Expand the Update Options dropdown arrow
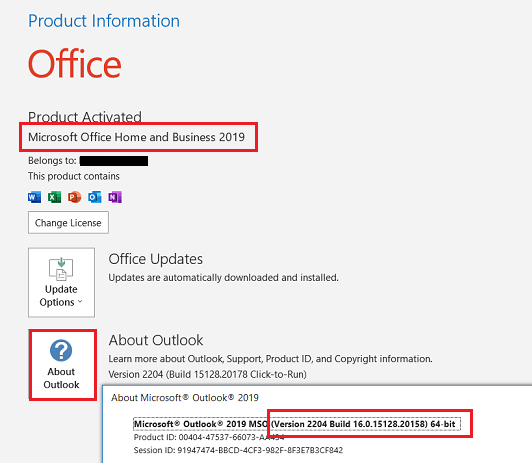532x463 pixels. pyautogui.click(x=80, y=301)
